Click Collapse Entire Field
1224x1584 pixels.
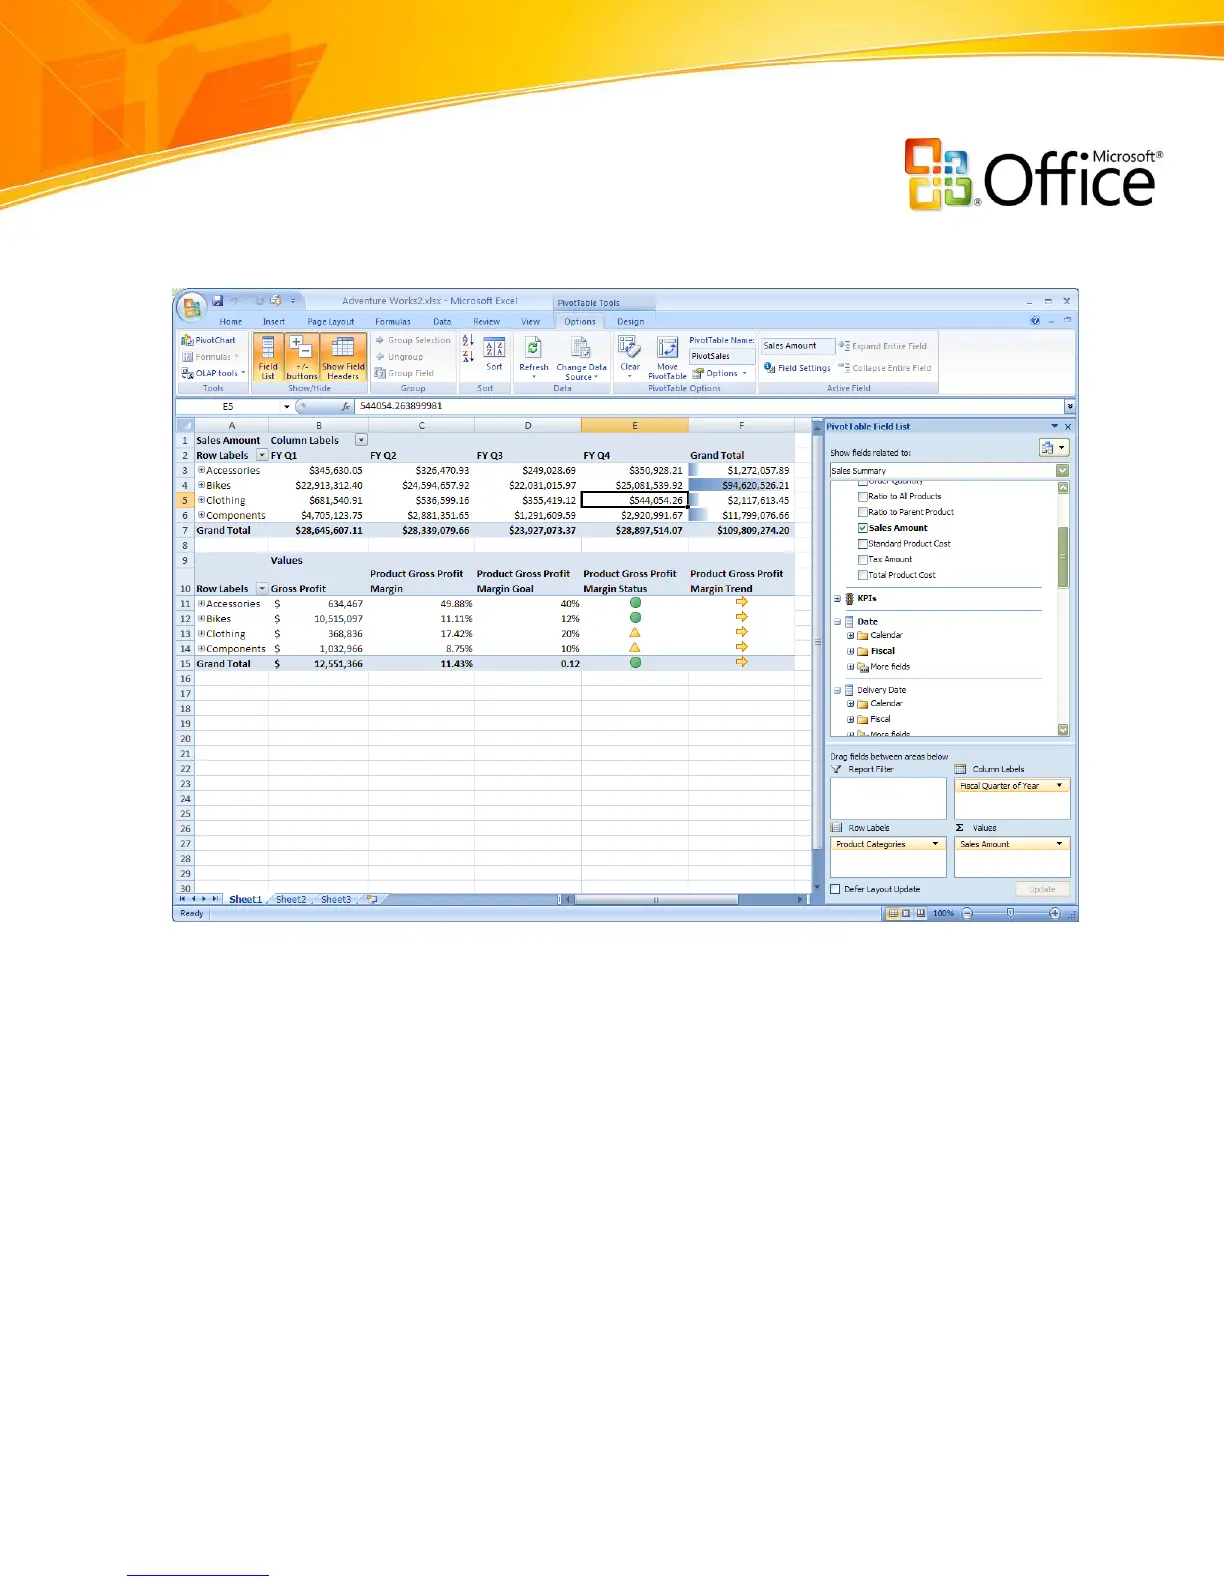(x=885, y=368)
